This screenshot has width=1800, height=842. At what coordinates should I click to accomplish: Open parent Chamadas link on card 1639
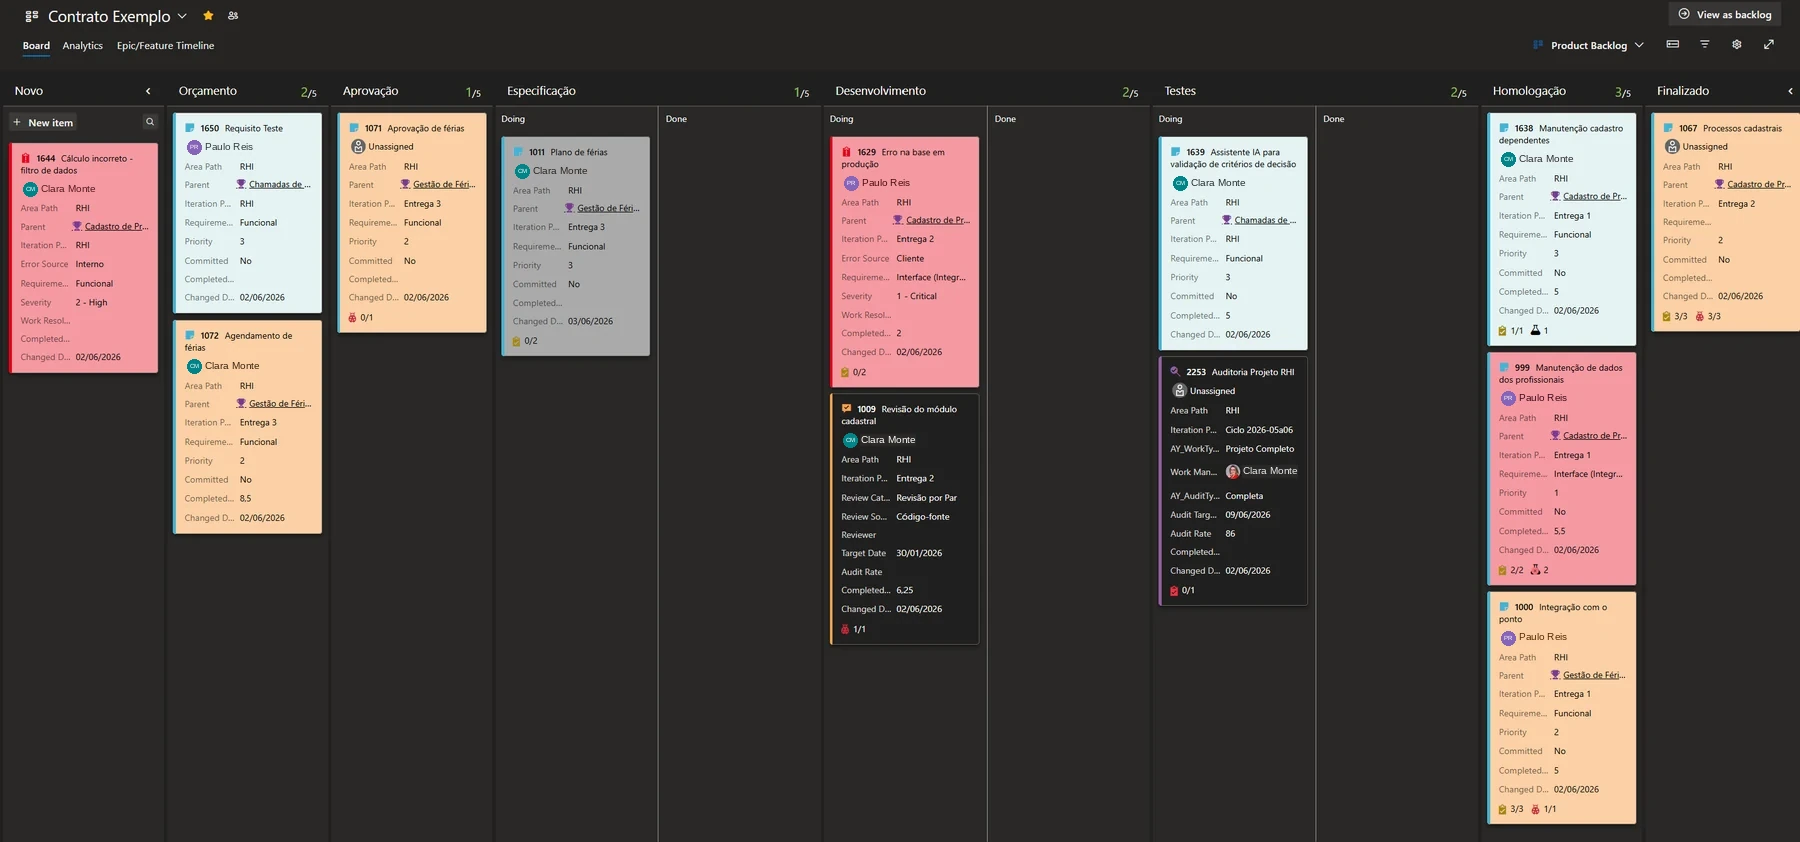click(x=1265, y=221)
